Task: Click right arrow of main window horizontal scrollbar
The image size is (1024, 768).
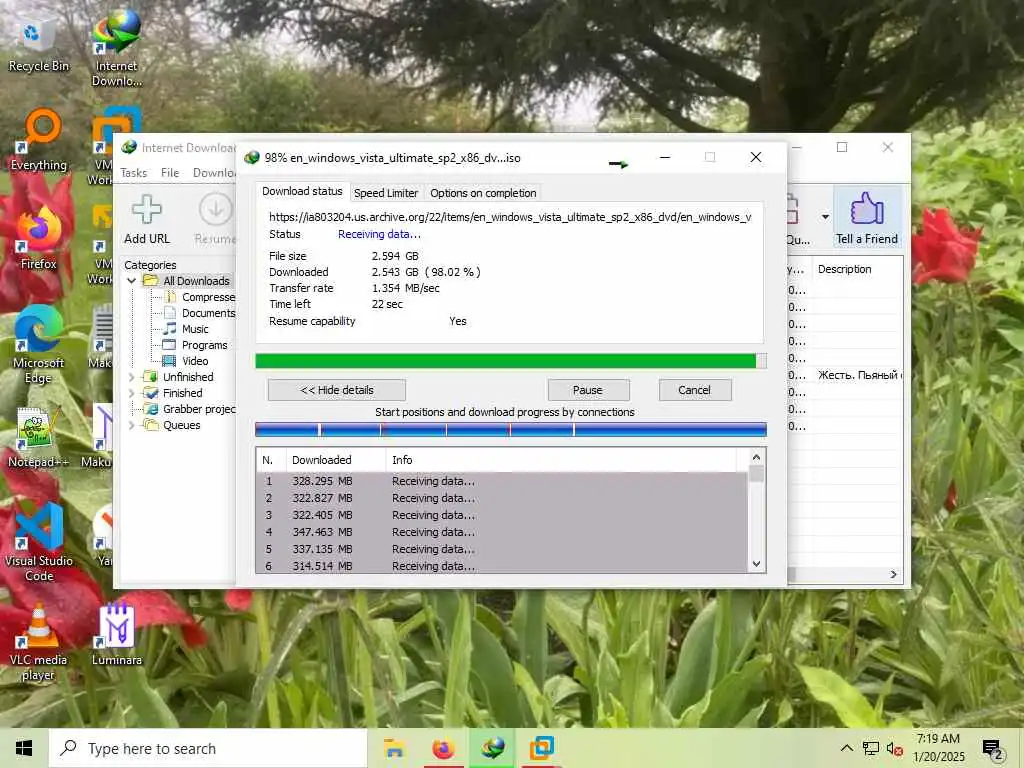Action: [x=893, y=574]
